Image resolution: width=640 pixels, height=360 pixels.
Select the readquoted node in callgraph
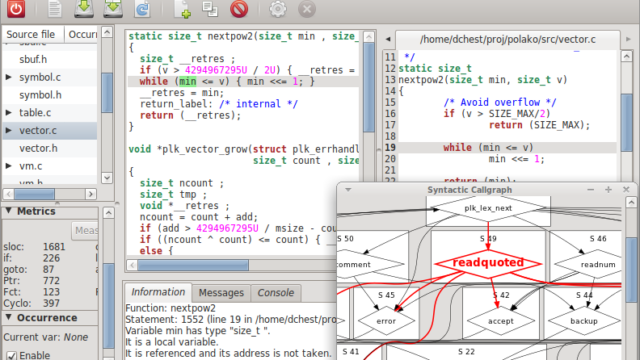pyautogui.click(x=488, y=263)
